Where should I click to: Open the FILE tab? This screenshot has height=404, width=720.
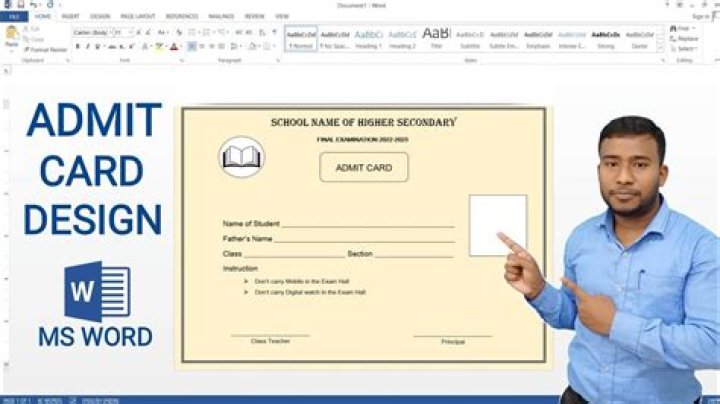[x=14, y=16]
